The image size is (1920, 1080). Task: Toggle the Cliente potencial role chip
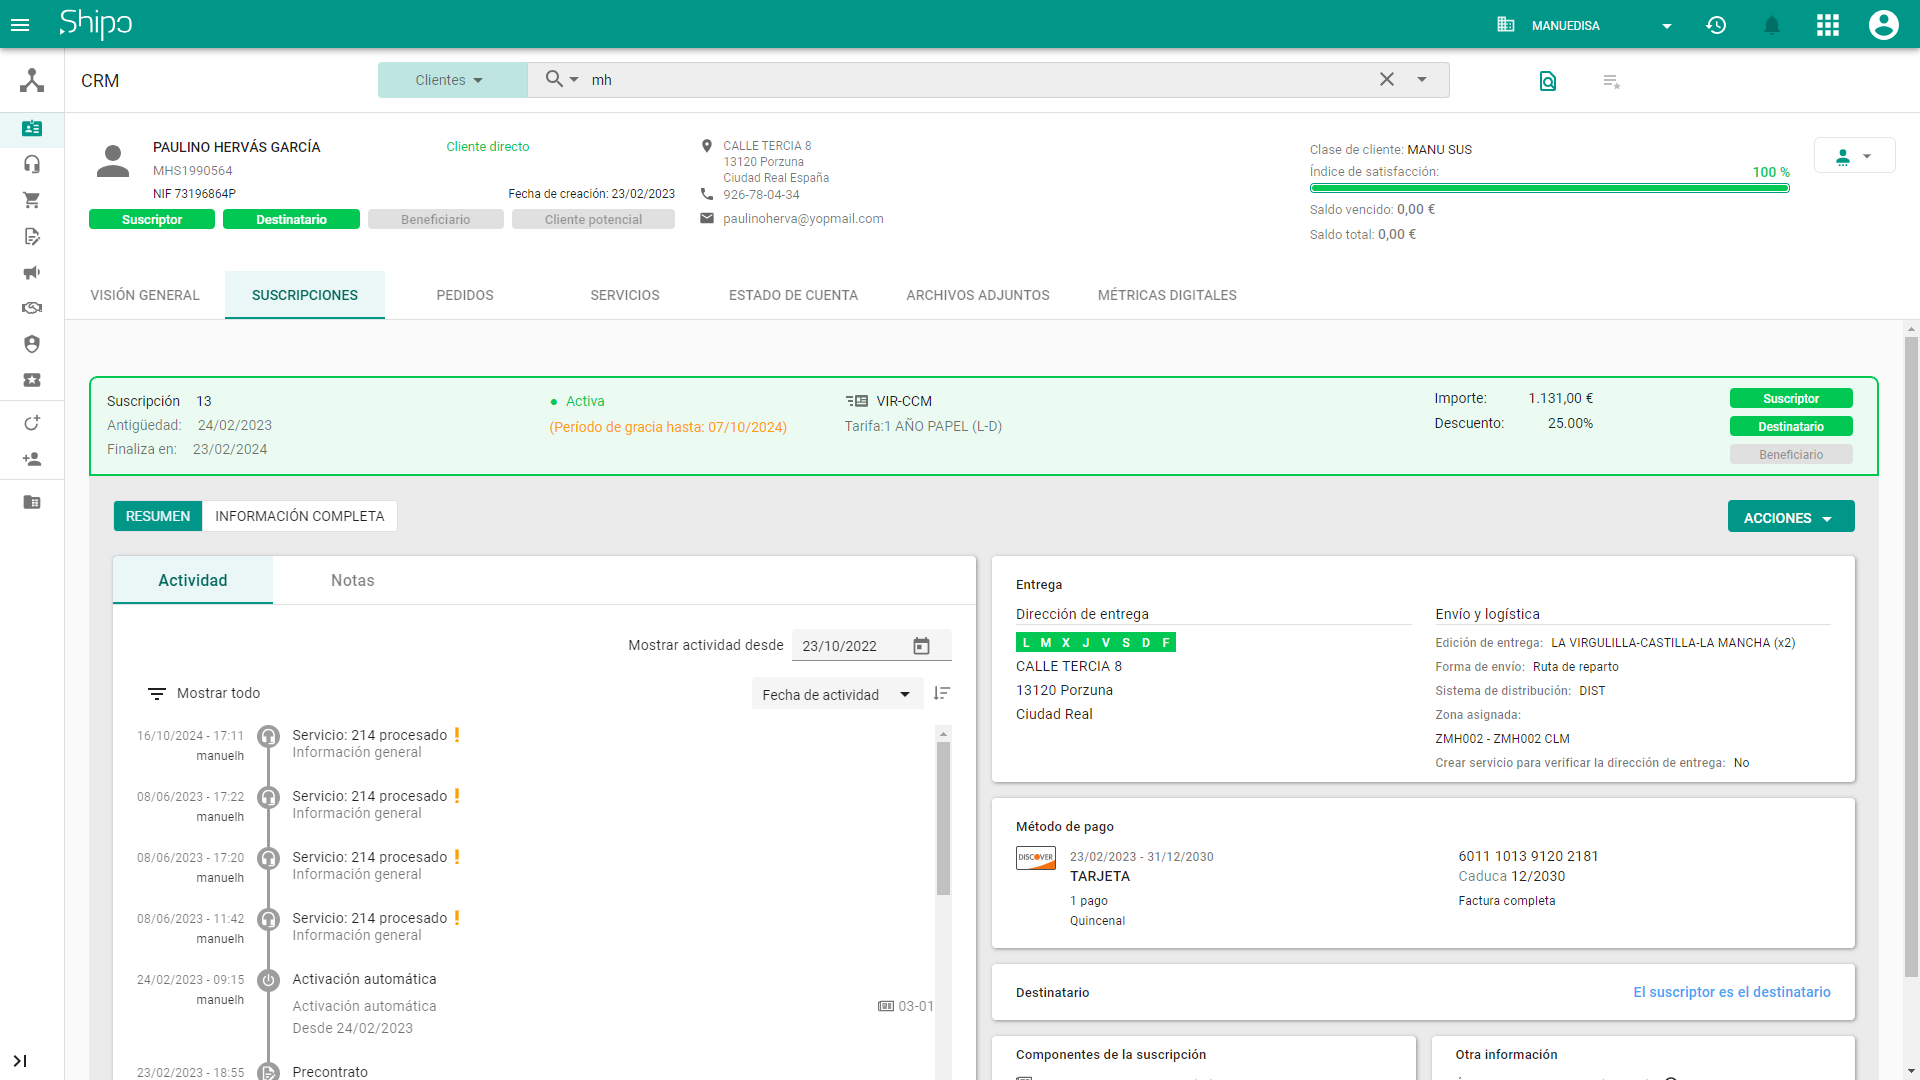pos(593,219)
